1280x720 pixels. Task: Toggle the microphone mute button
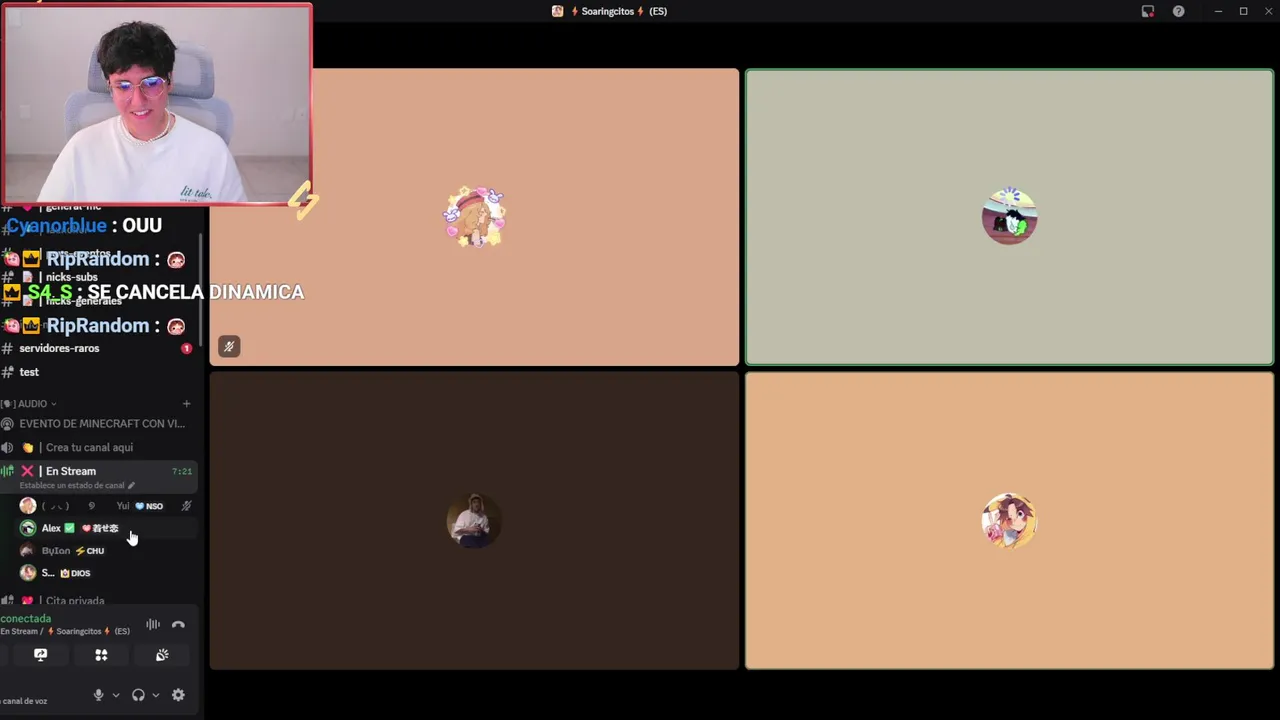click(98, 695)
